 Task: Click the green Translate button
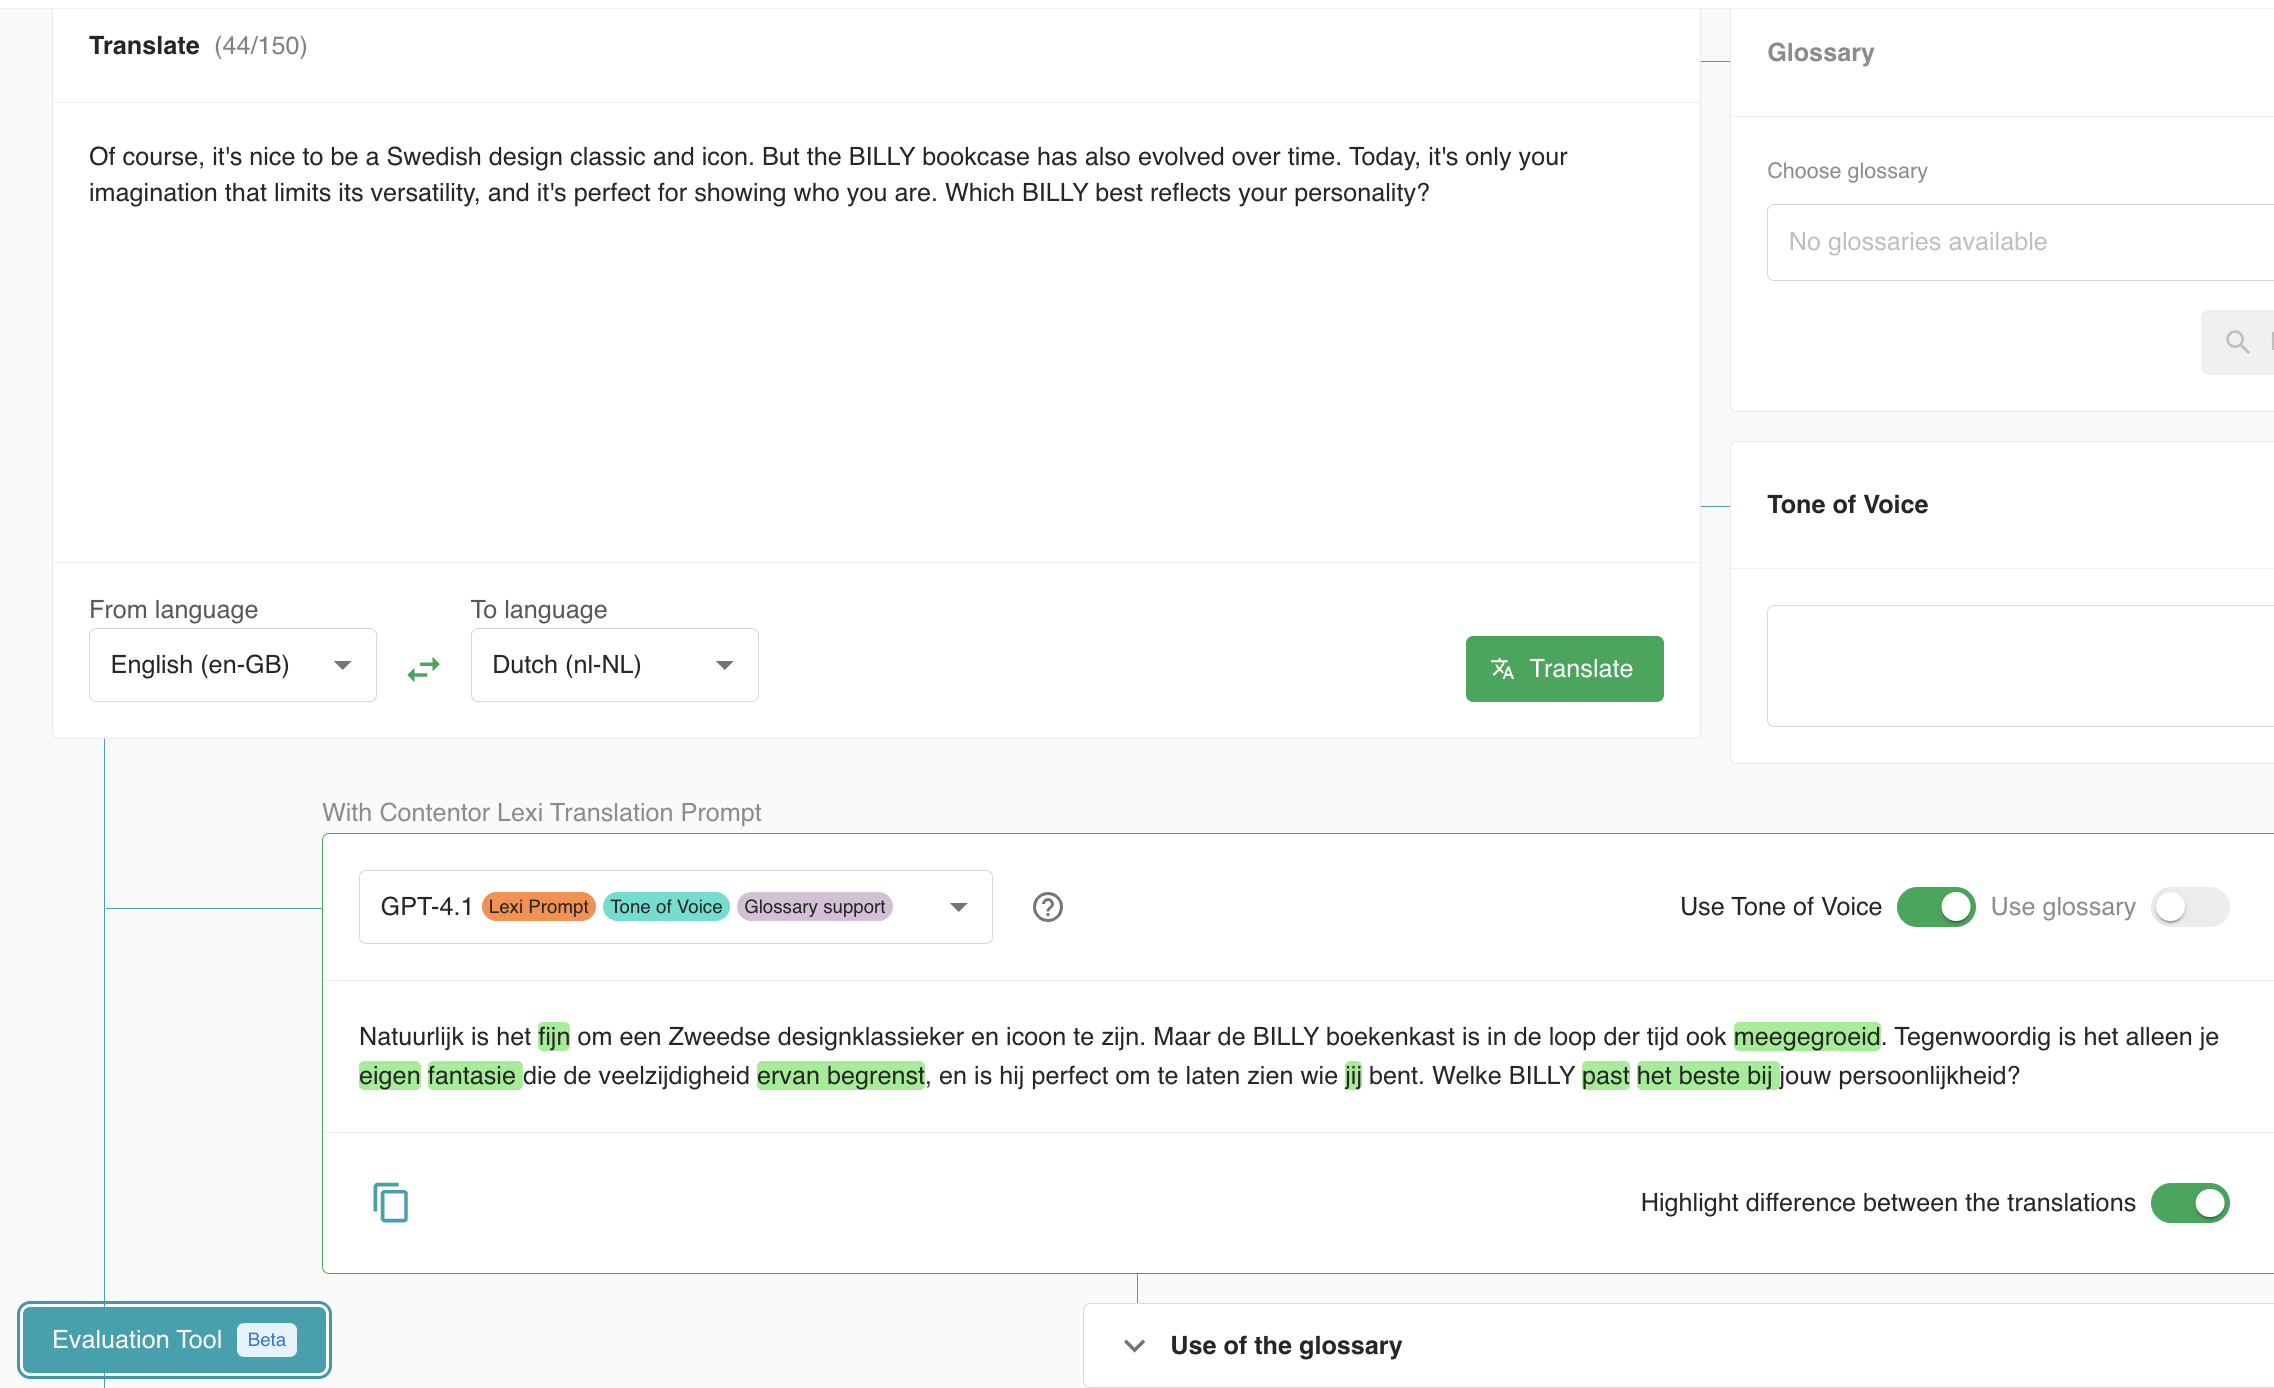click(x=1564, y=669)
